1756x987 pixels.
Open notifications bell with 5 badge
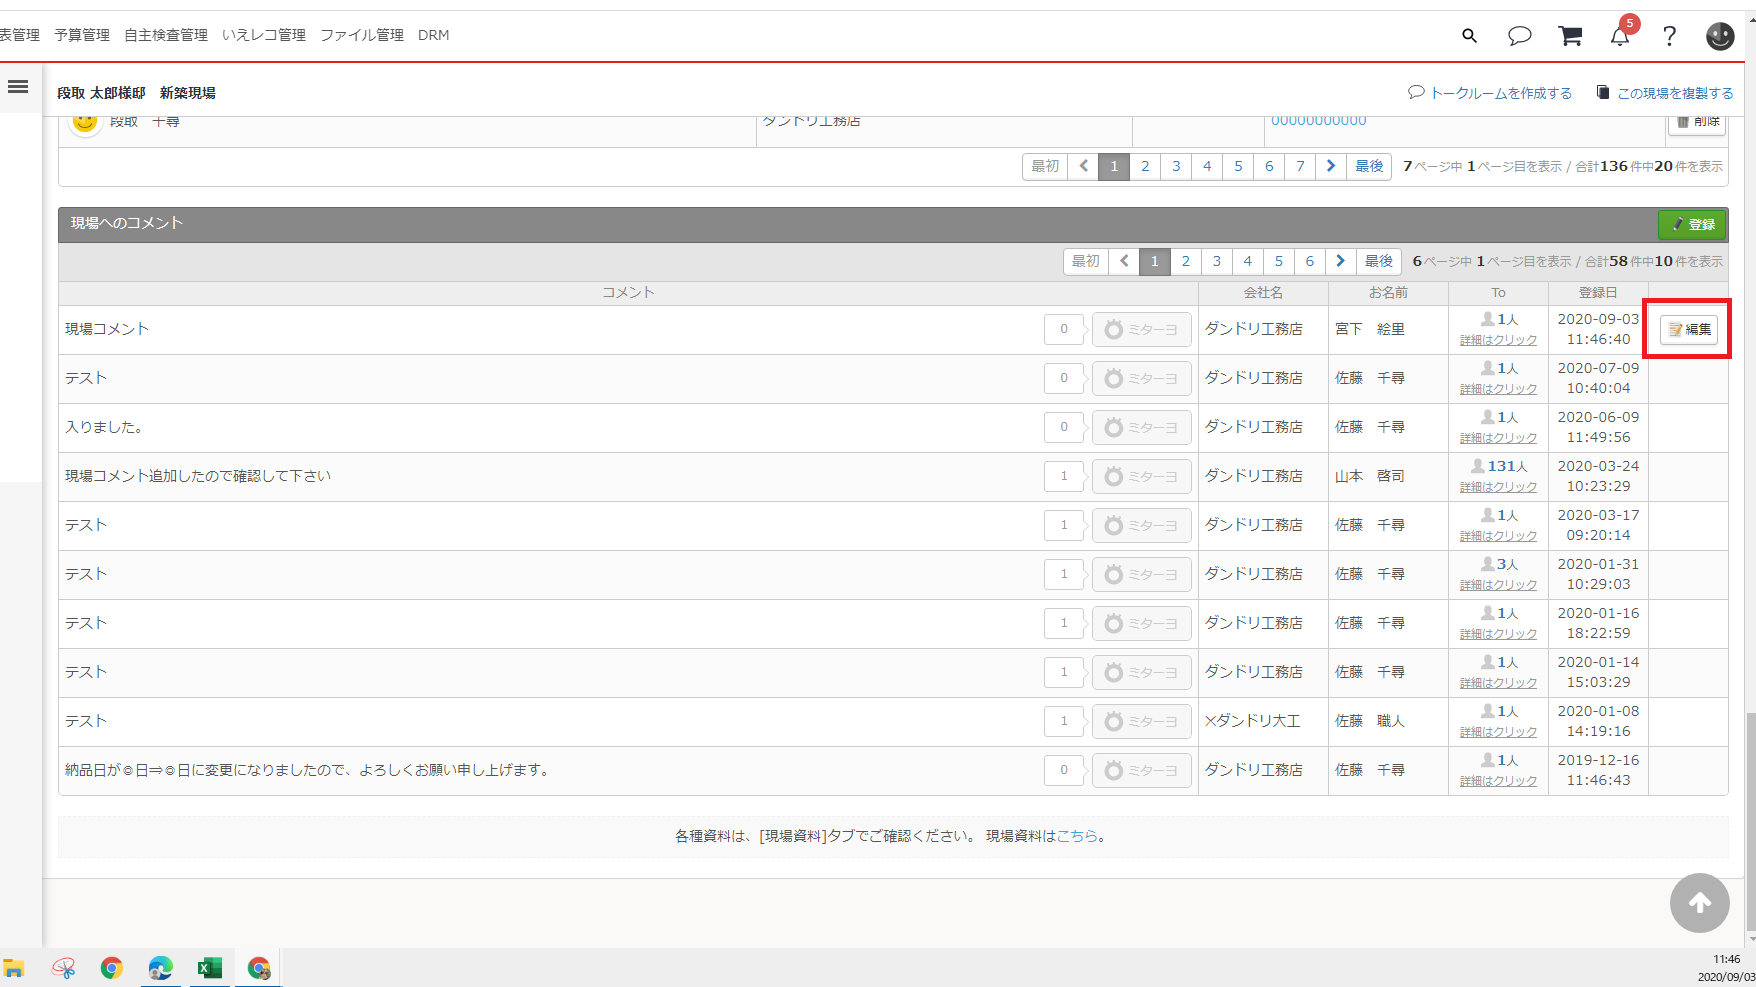coord(1620,36)
